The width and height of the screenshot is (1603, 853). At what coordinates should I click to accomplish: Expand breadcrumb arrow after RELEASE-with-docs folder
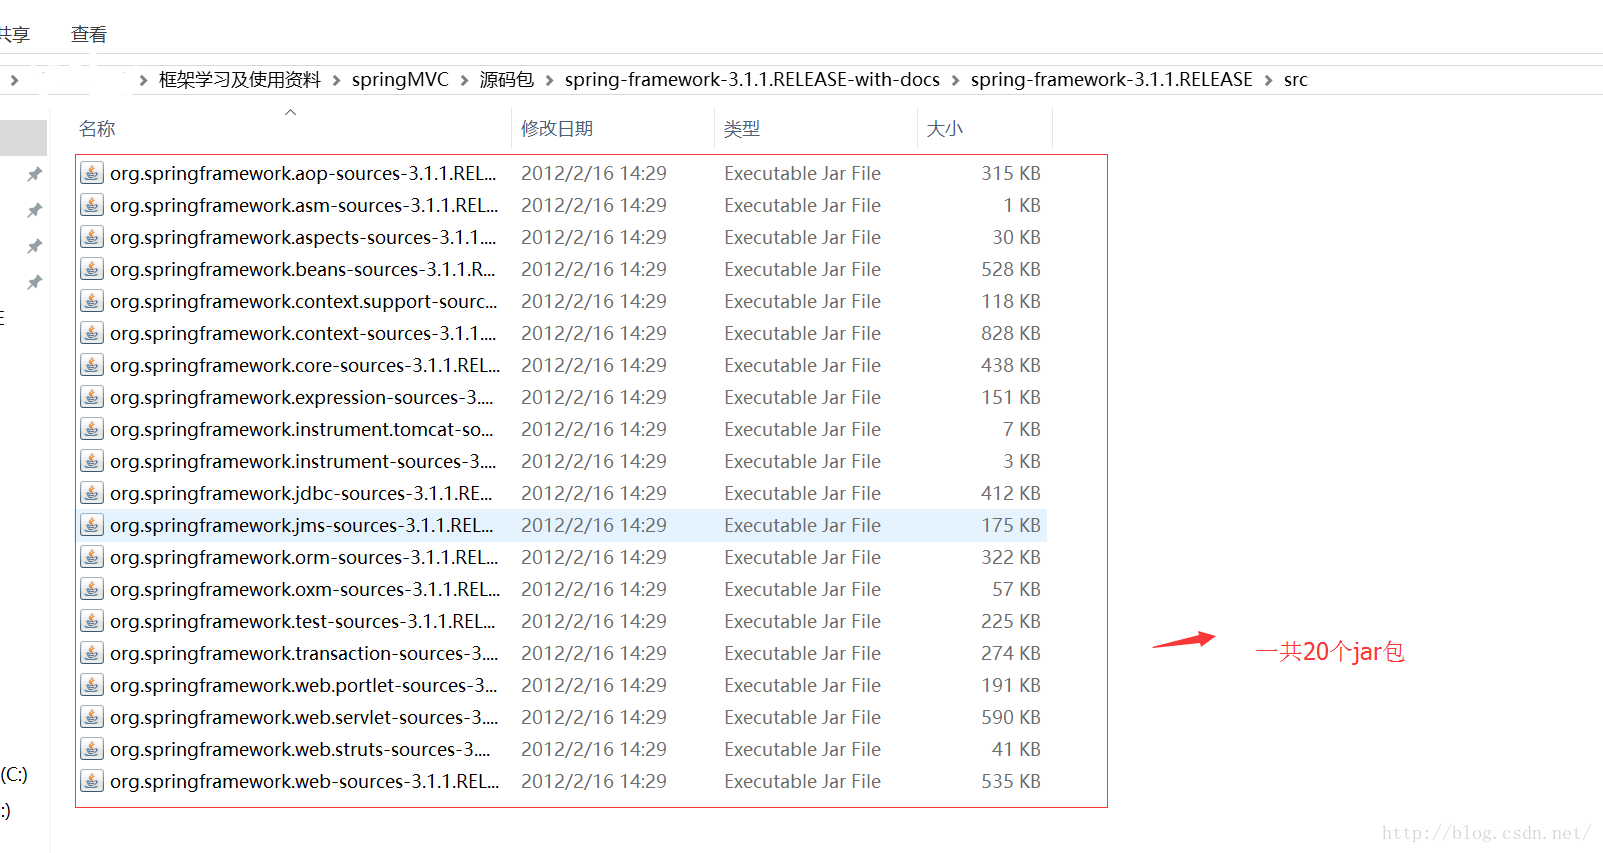955,80
